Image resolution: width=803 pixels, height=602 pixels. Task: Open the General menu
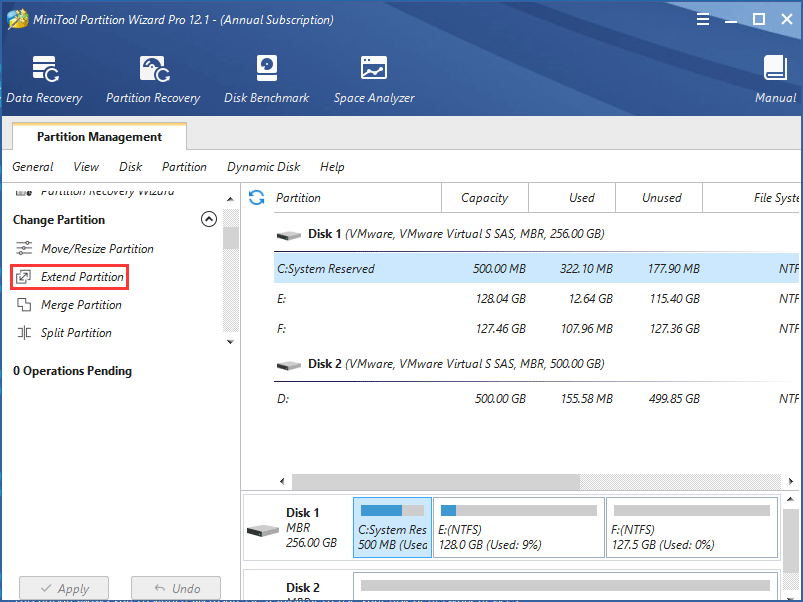[33, 167]
